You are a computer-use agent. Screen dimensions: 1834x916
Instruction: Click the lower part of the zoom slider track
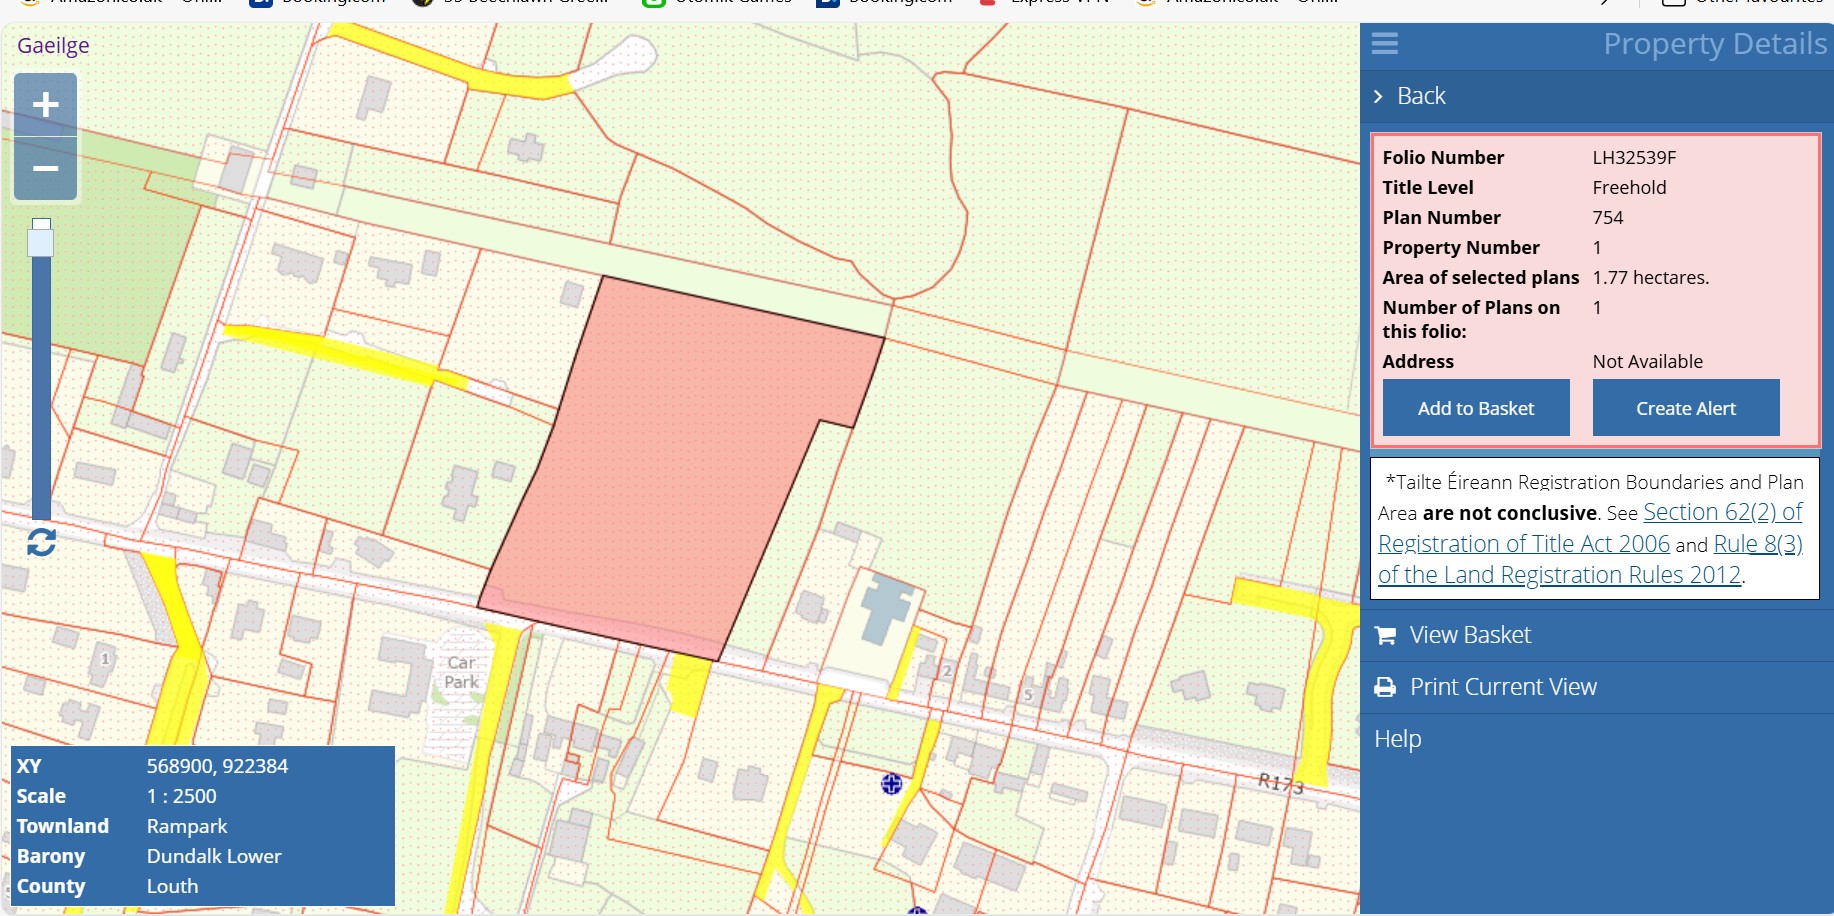click(x=41, y=450)
